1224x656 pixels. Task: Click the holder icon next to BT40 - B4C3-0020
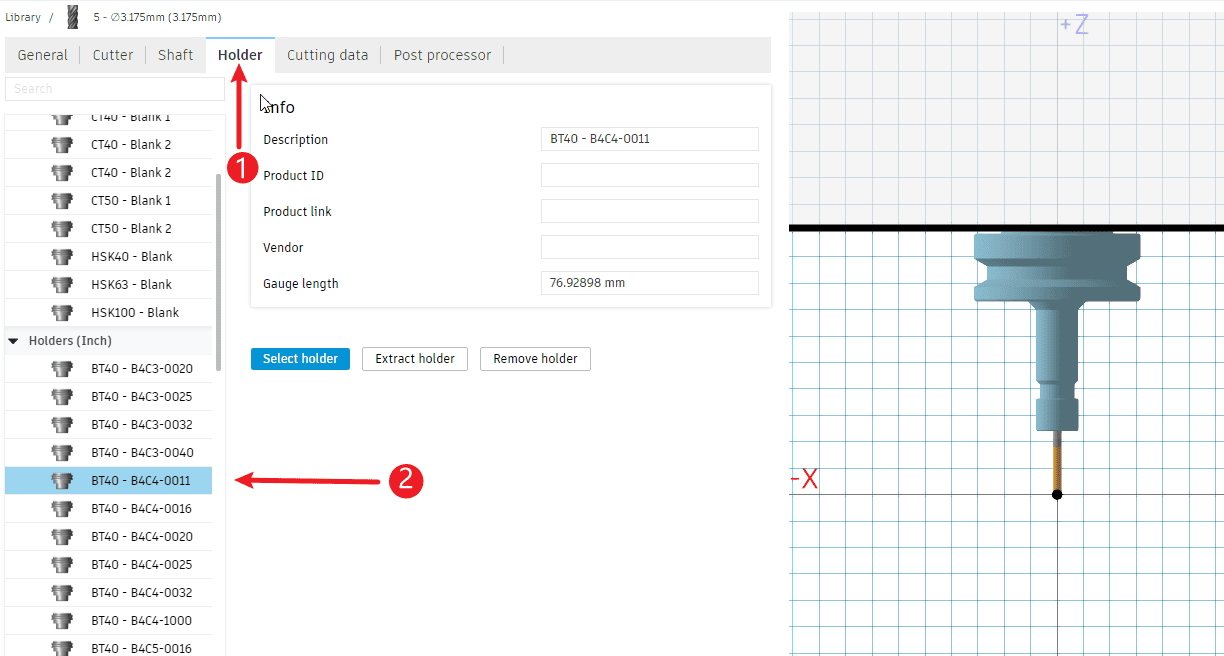[x=62, y=369]
